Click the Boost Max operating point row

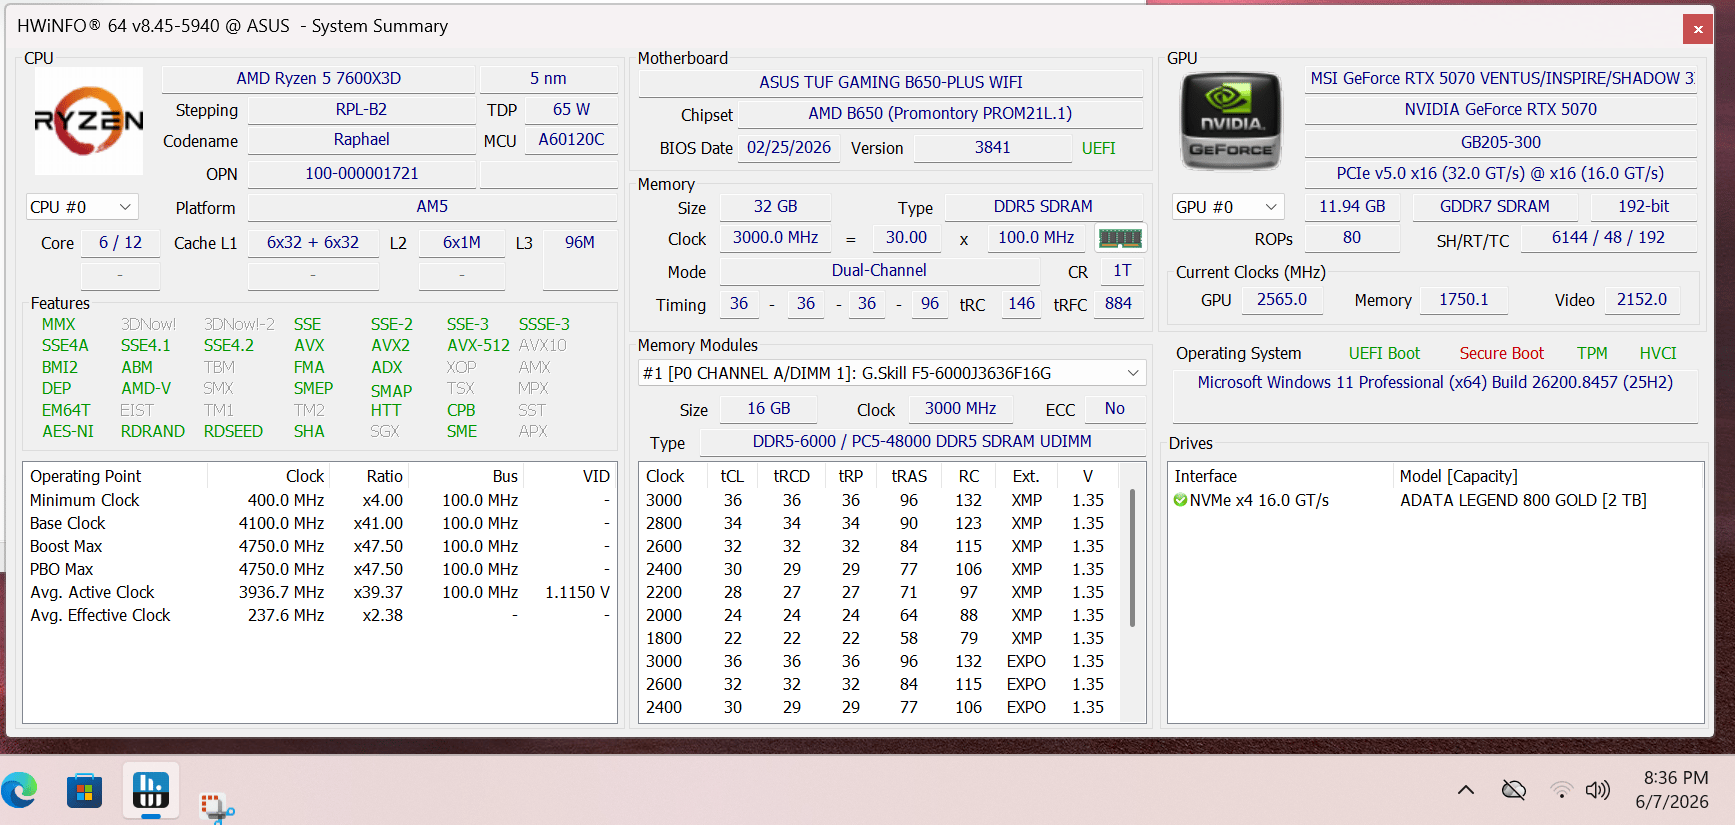[x=320, y=546]
